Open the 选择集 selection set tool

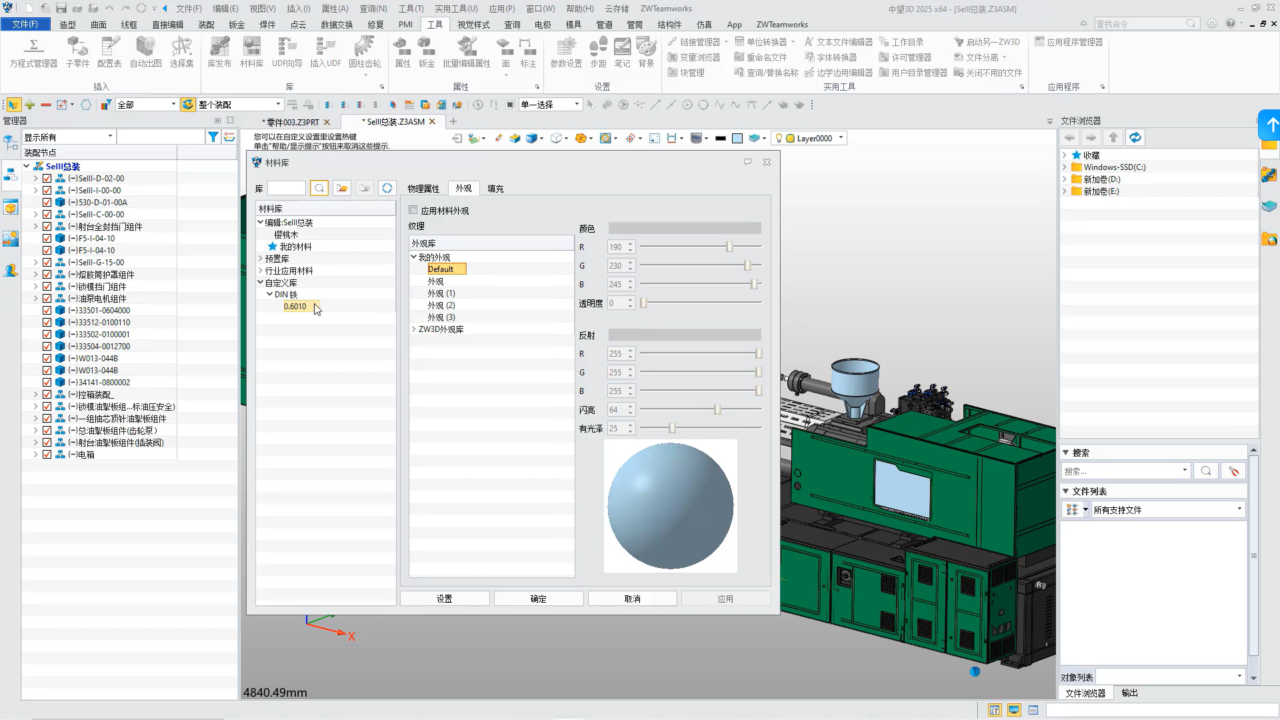181,52
